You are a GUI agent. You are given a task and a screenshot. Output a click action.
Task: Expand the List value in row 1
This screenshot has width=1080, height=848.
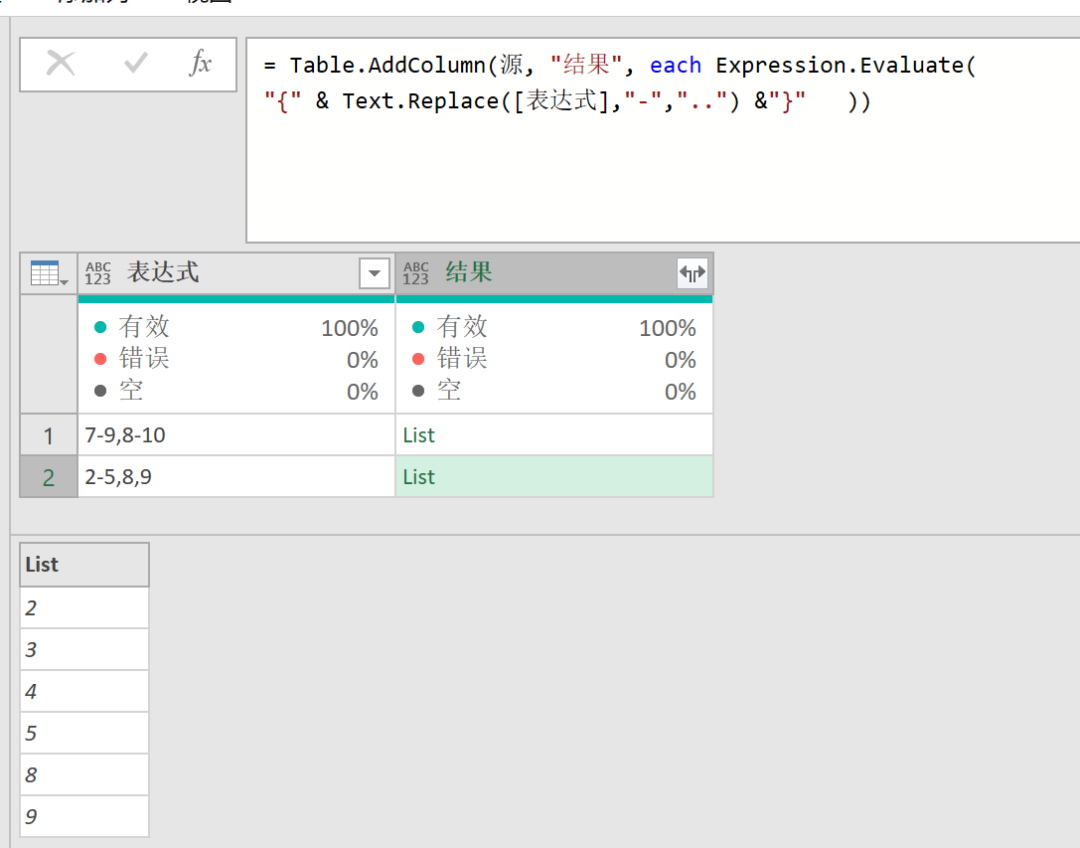pyautogui.click(x=418, y=435)
